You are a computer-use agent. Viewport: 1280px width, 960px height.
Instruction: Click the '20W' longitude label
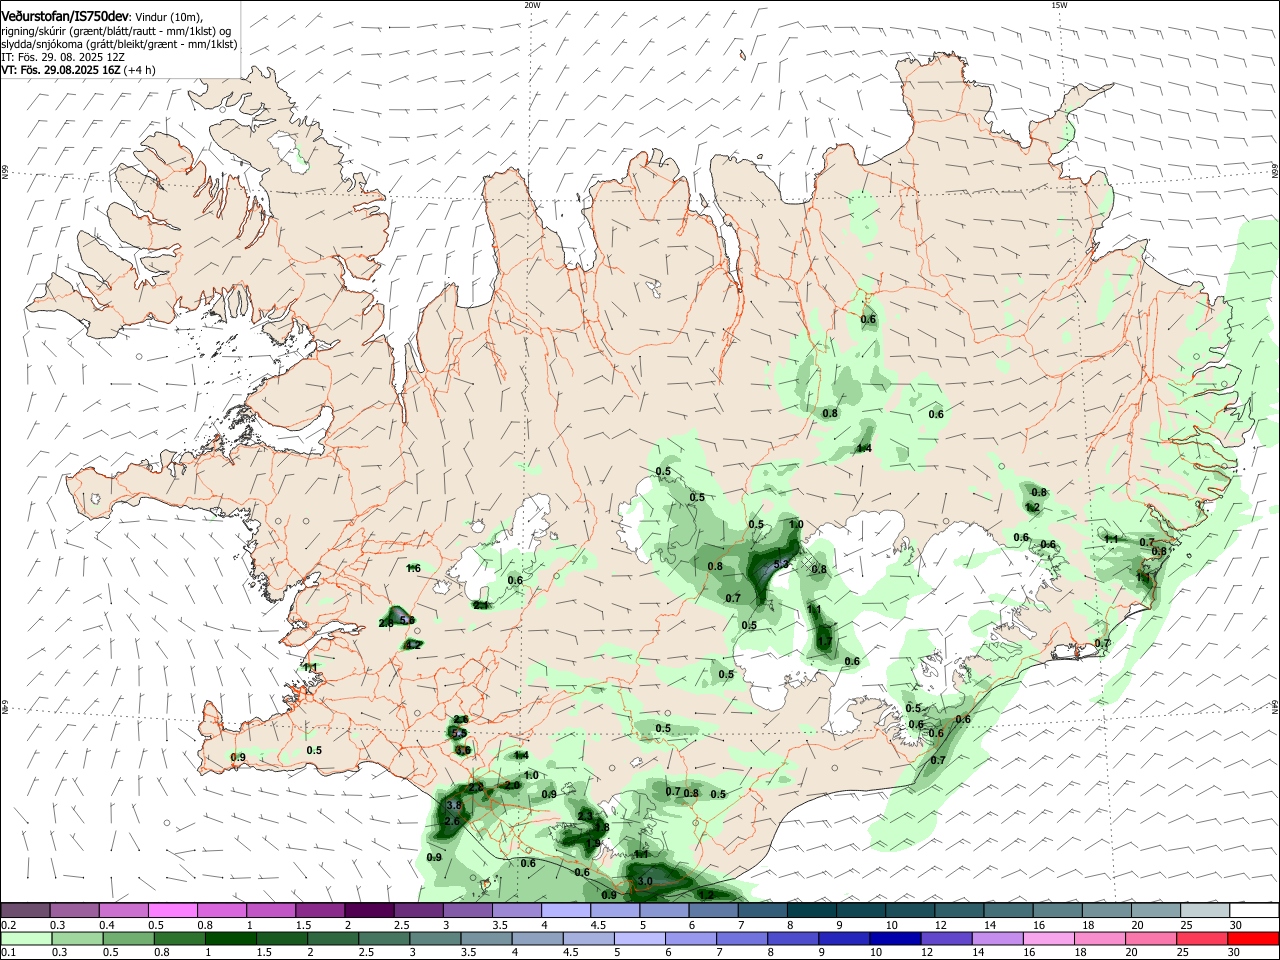tap(532, 5)
